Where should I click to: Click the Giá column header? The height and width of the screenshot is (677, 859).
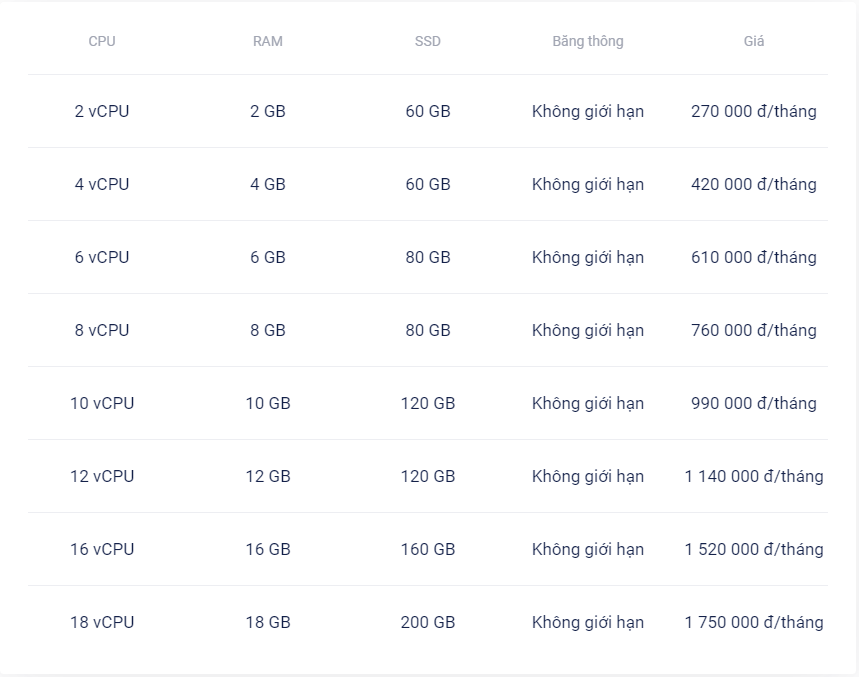tap(754, 41)
